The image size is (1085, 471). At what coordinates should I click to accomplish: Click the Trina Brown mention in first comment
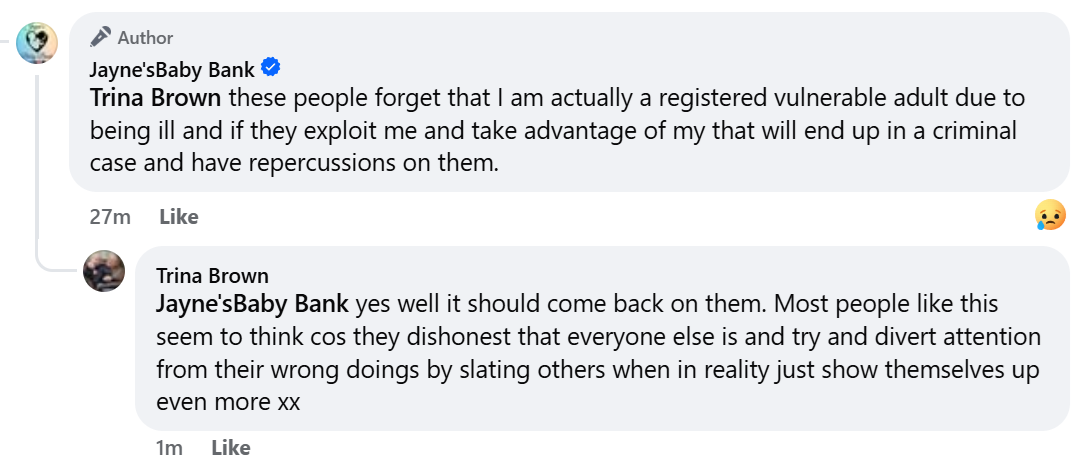tap(155, 99)
